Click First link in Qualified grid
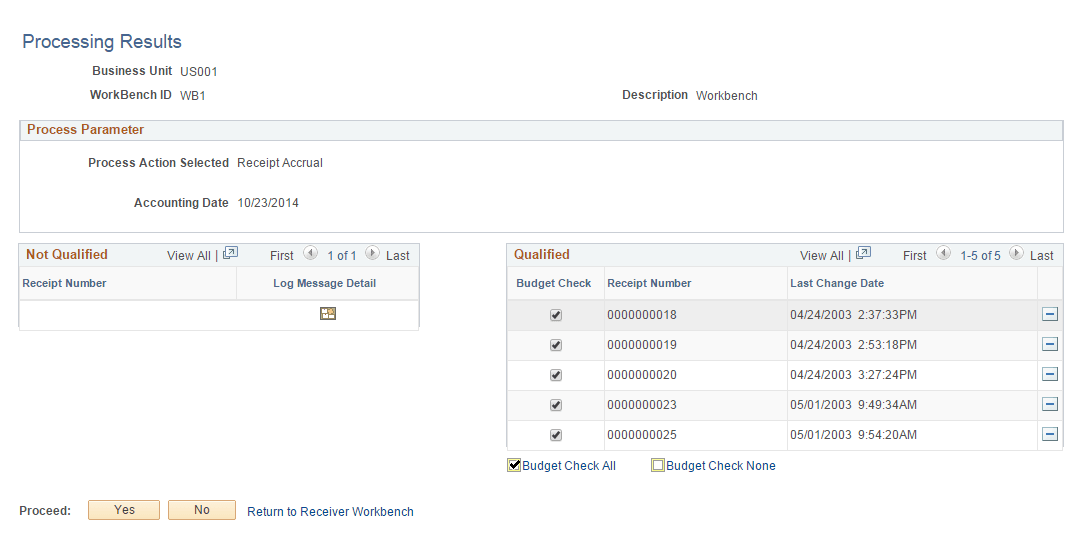 click(915, 256)
